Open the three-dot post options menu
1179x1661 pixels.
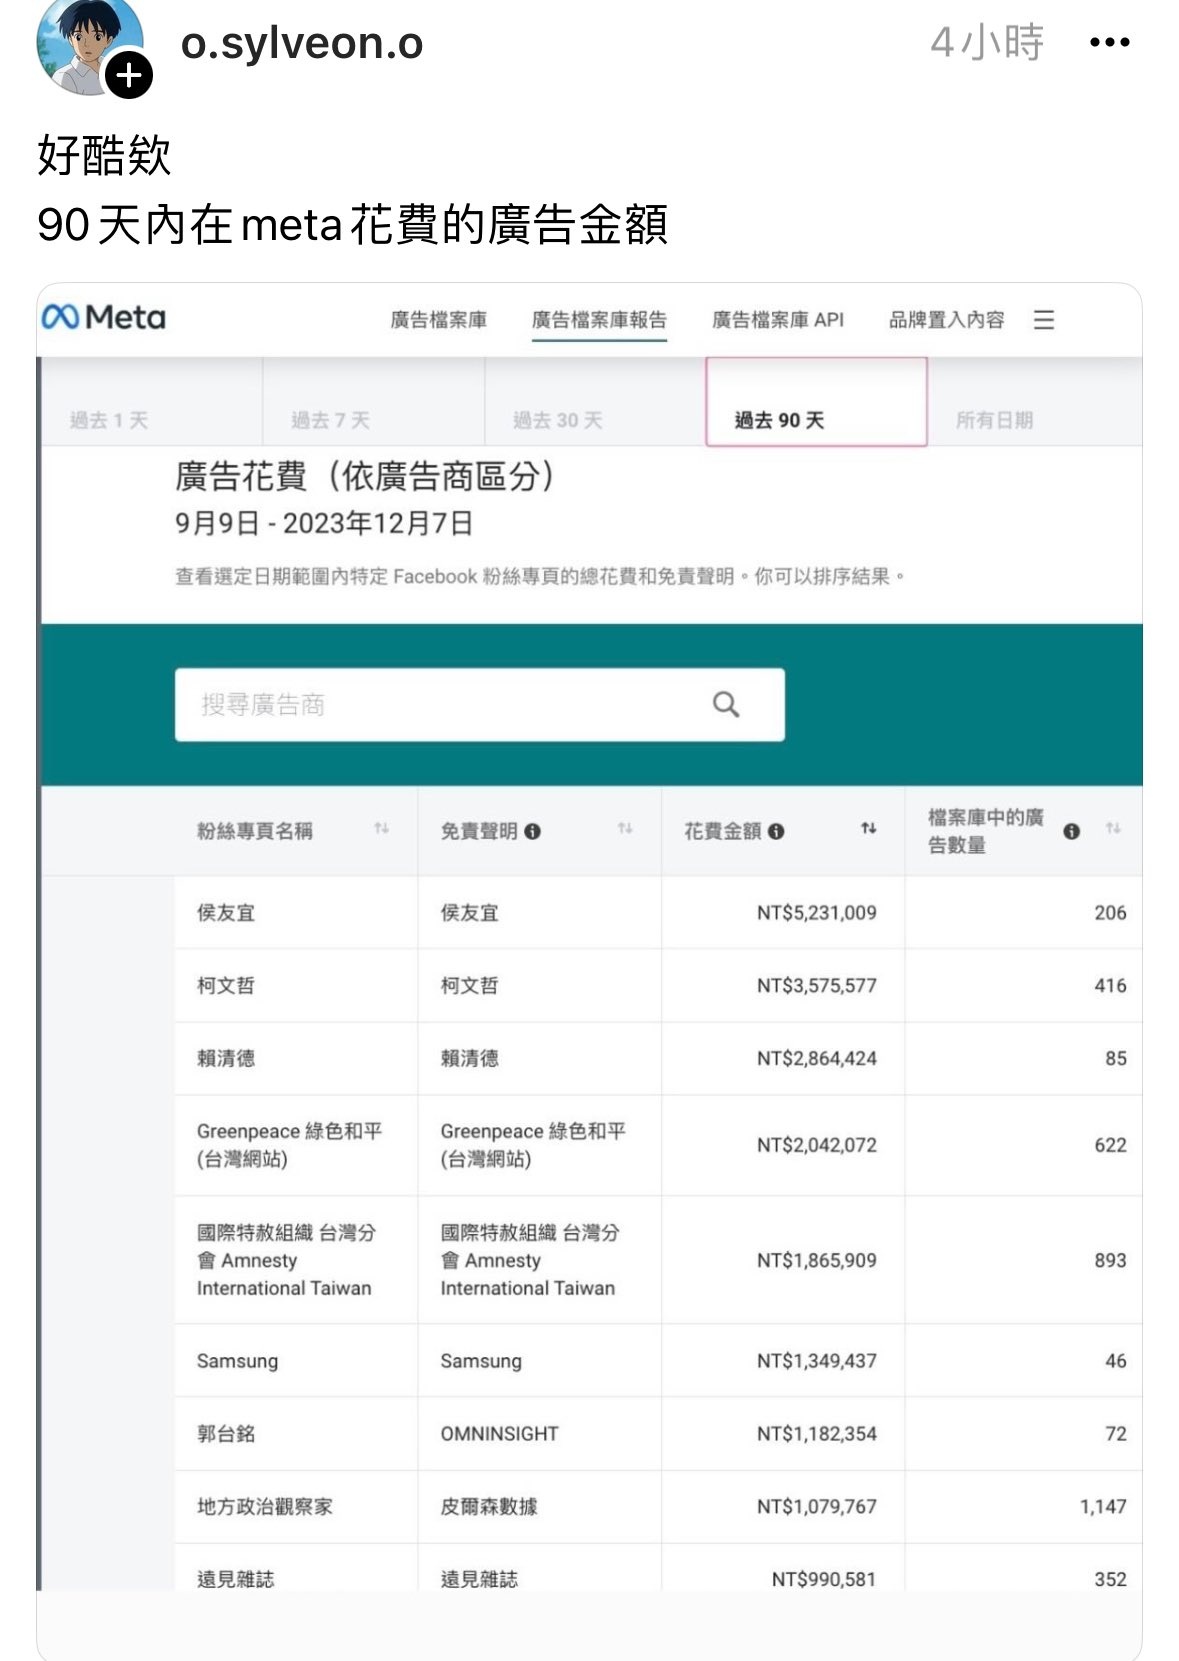1110,43
